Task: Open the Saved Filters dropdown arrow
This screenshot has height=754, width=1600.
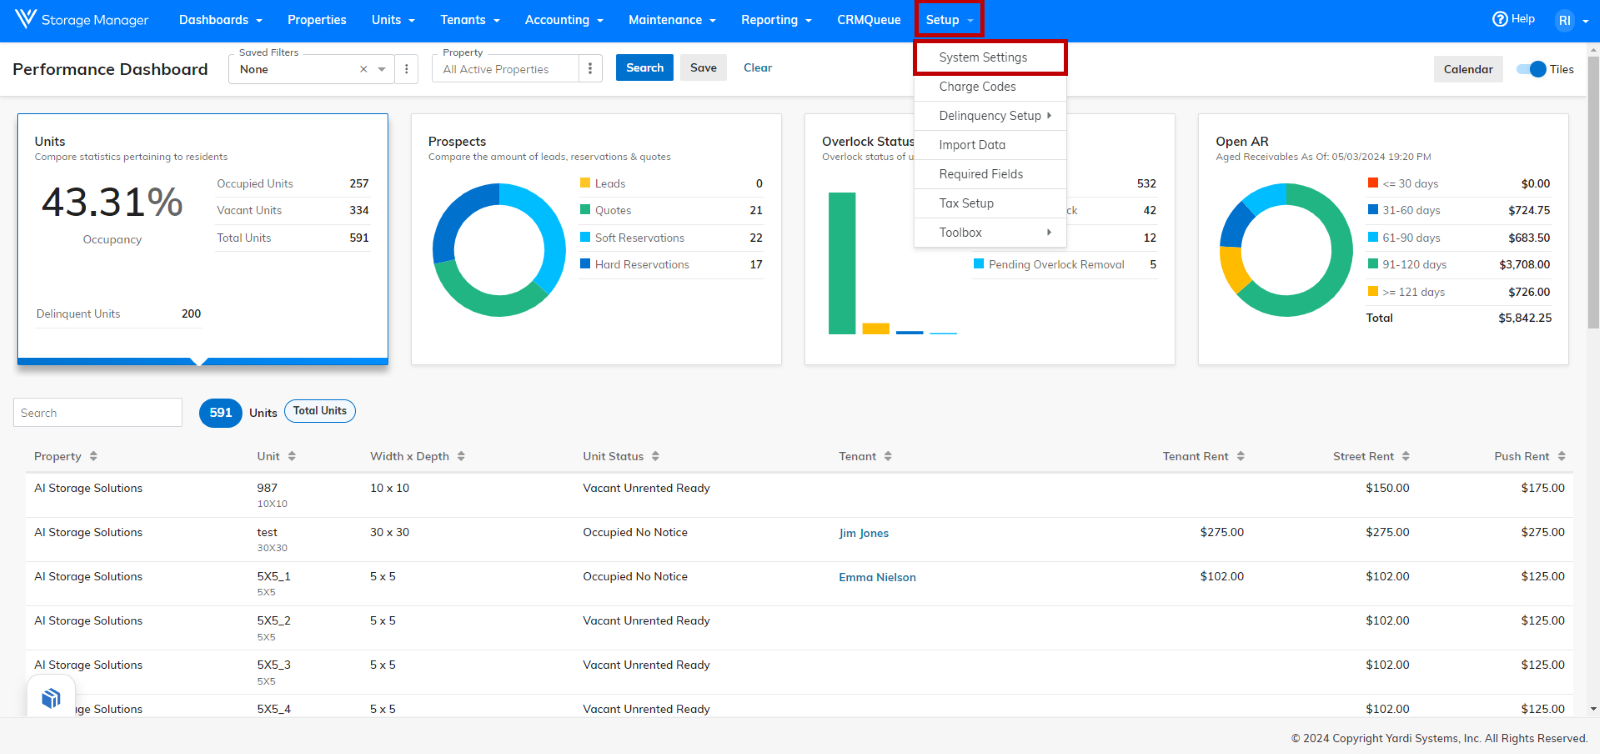Action: point(382,69)
